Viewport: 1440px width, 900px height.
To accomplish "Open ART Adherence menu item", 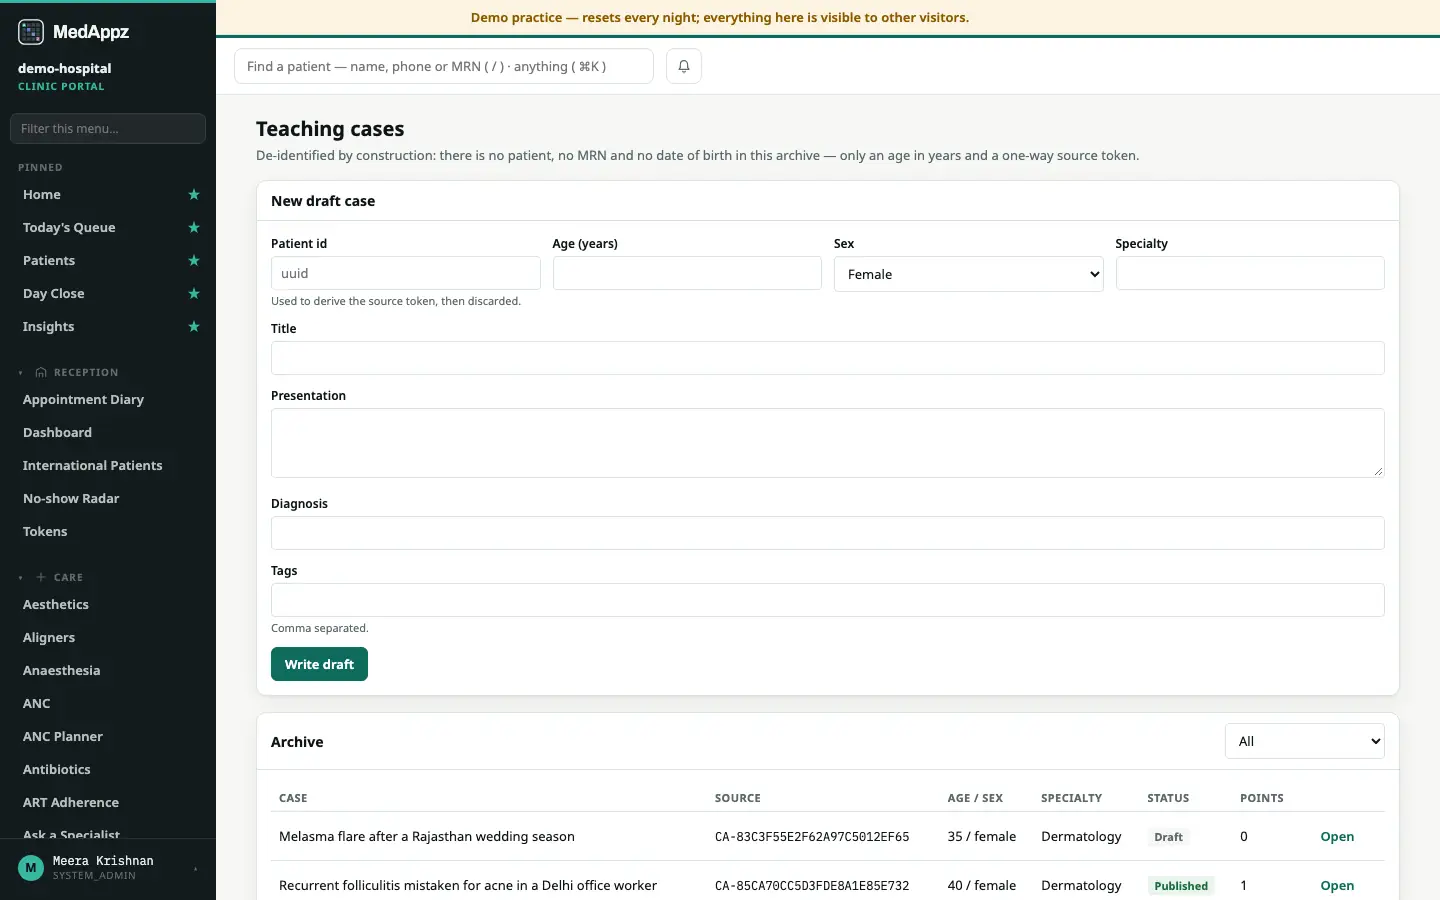I will [x=71, y=803].
